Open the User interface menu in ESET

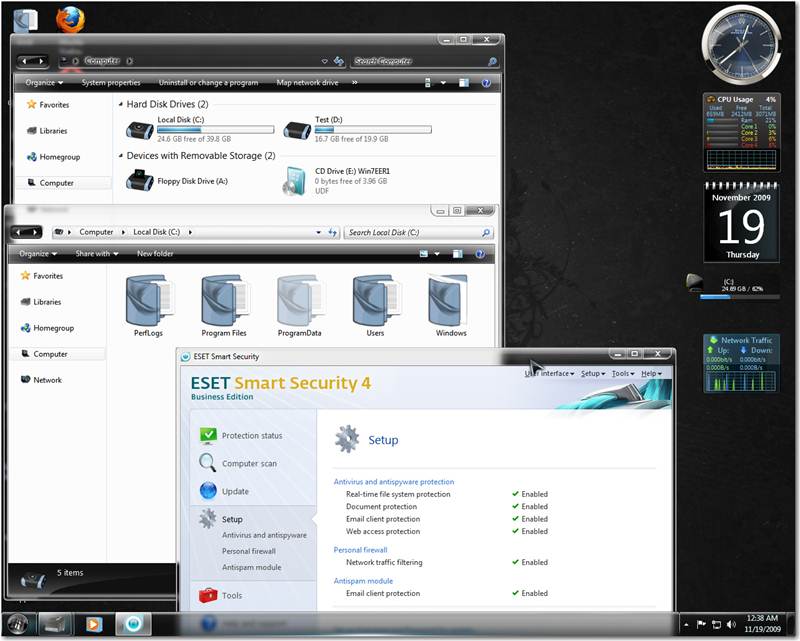click(549, 374)
